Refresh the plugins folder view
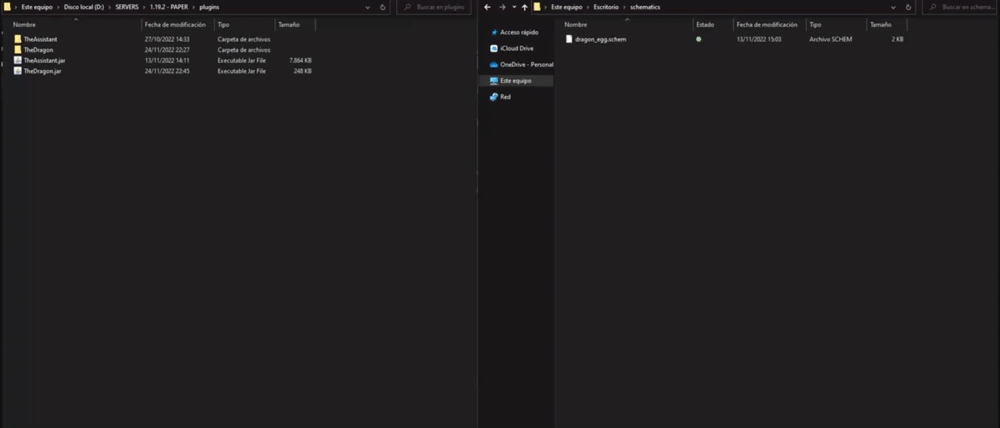 (x=383, y=7)
